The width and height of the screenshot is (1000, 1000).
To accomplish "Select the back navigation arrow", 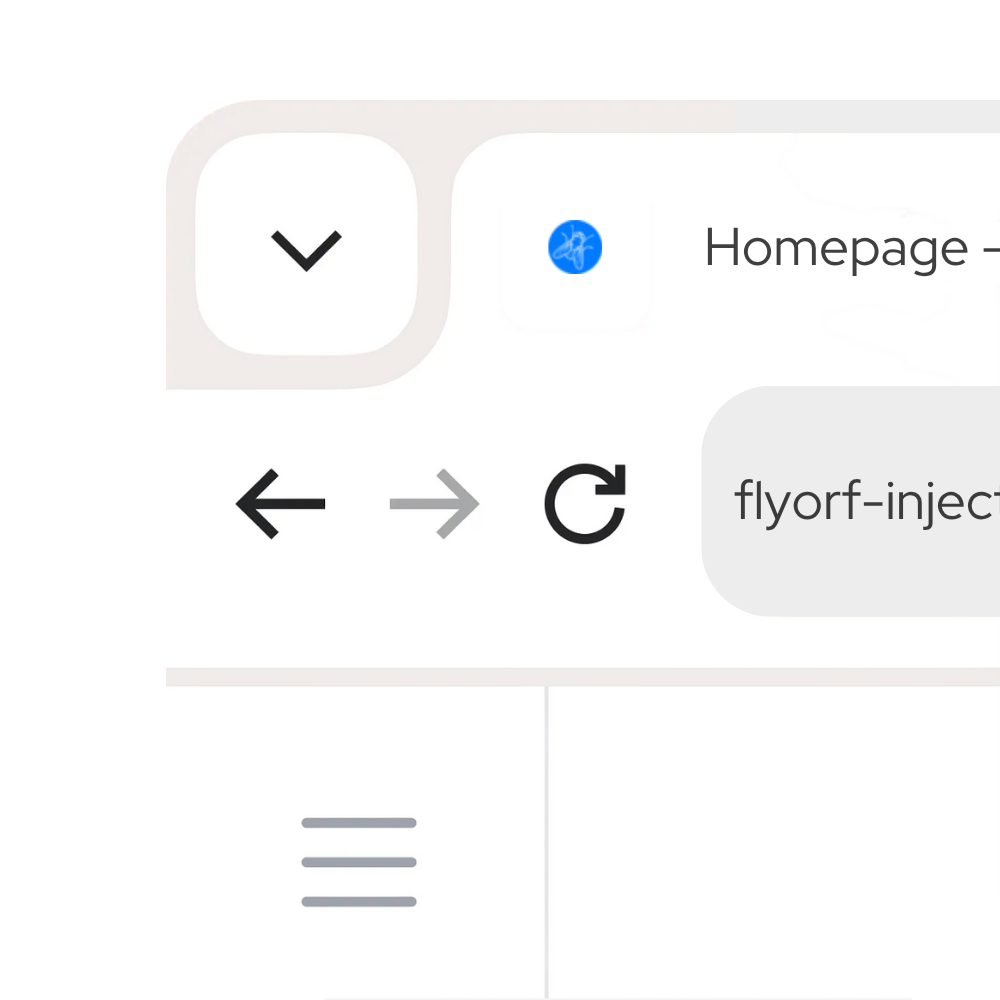I will (281, 504).
